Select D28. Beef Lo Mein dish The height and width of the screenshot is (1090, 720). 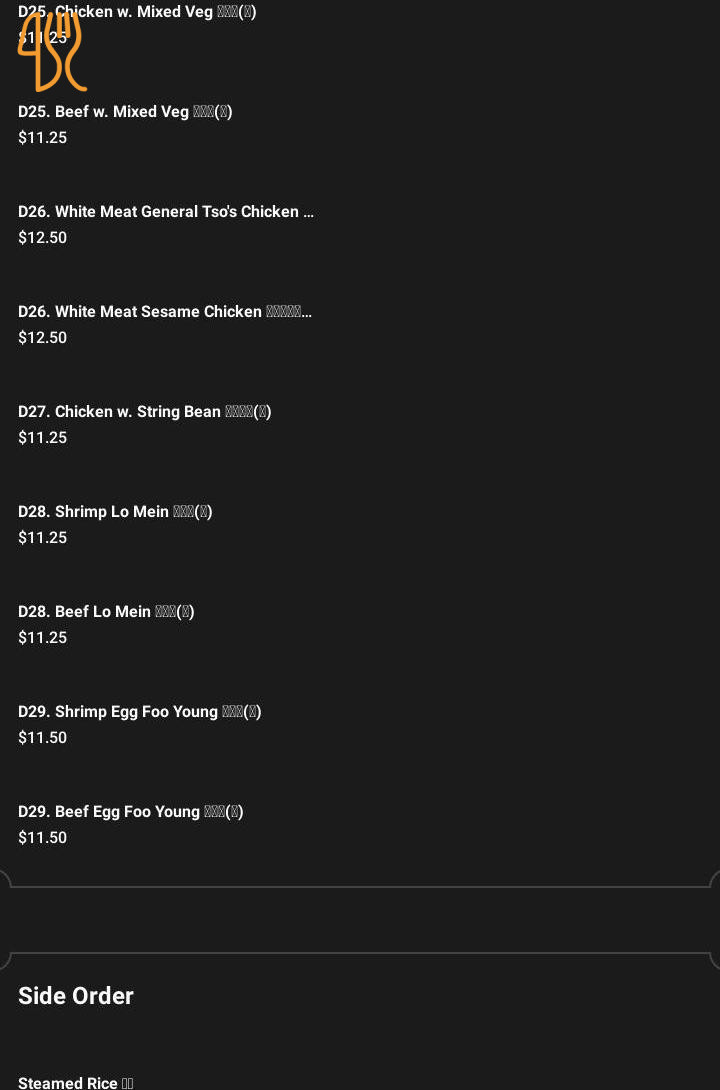click(106, 612)
